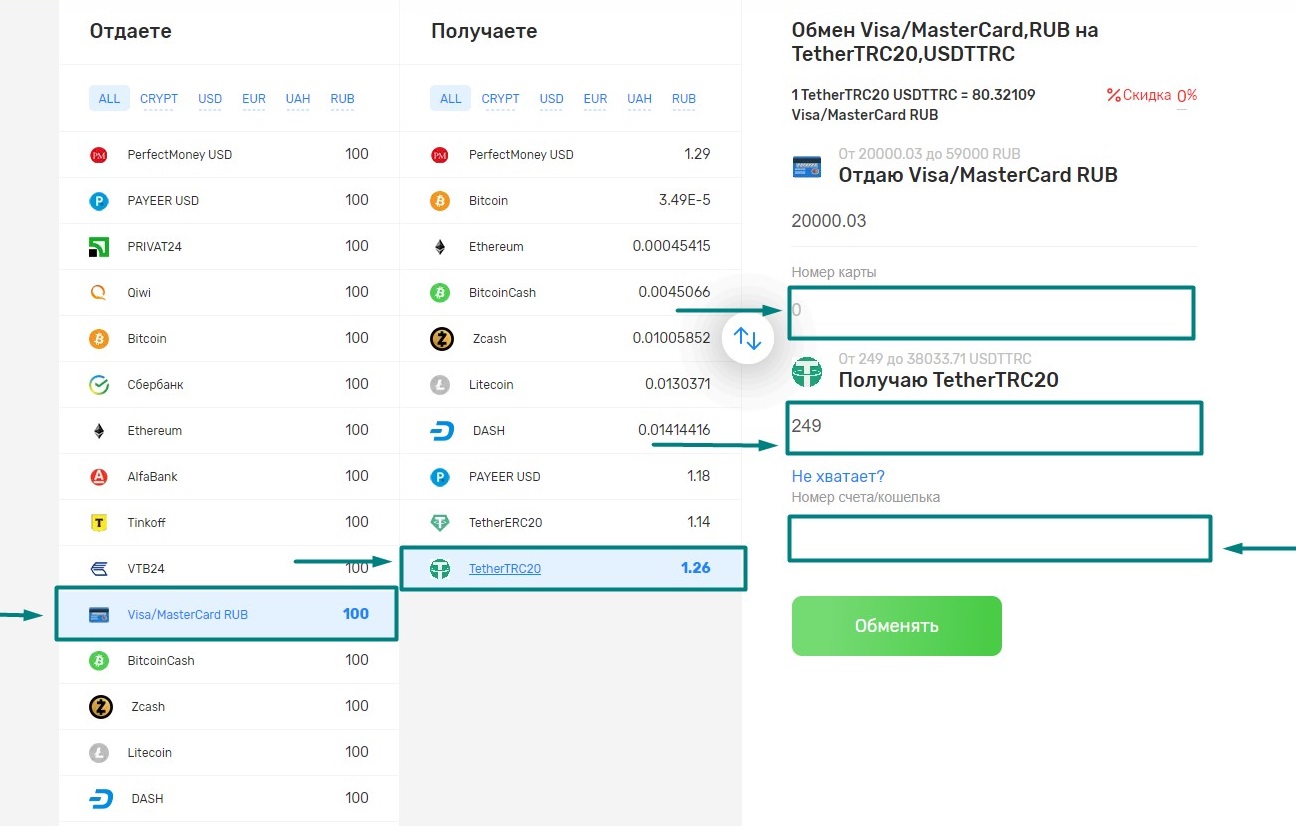Screen dimensions: 1296x830
Task: Filter Получаете list by UAH tab
Action: pos(639,99)
